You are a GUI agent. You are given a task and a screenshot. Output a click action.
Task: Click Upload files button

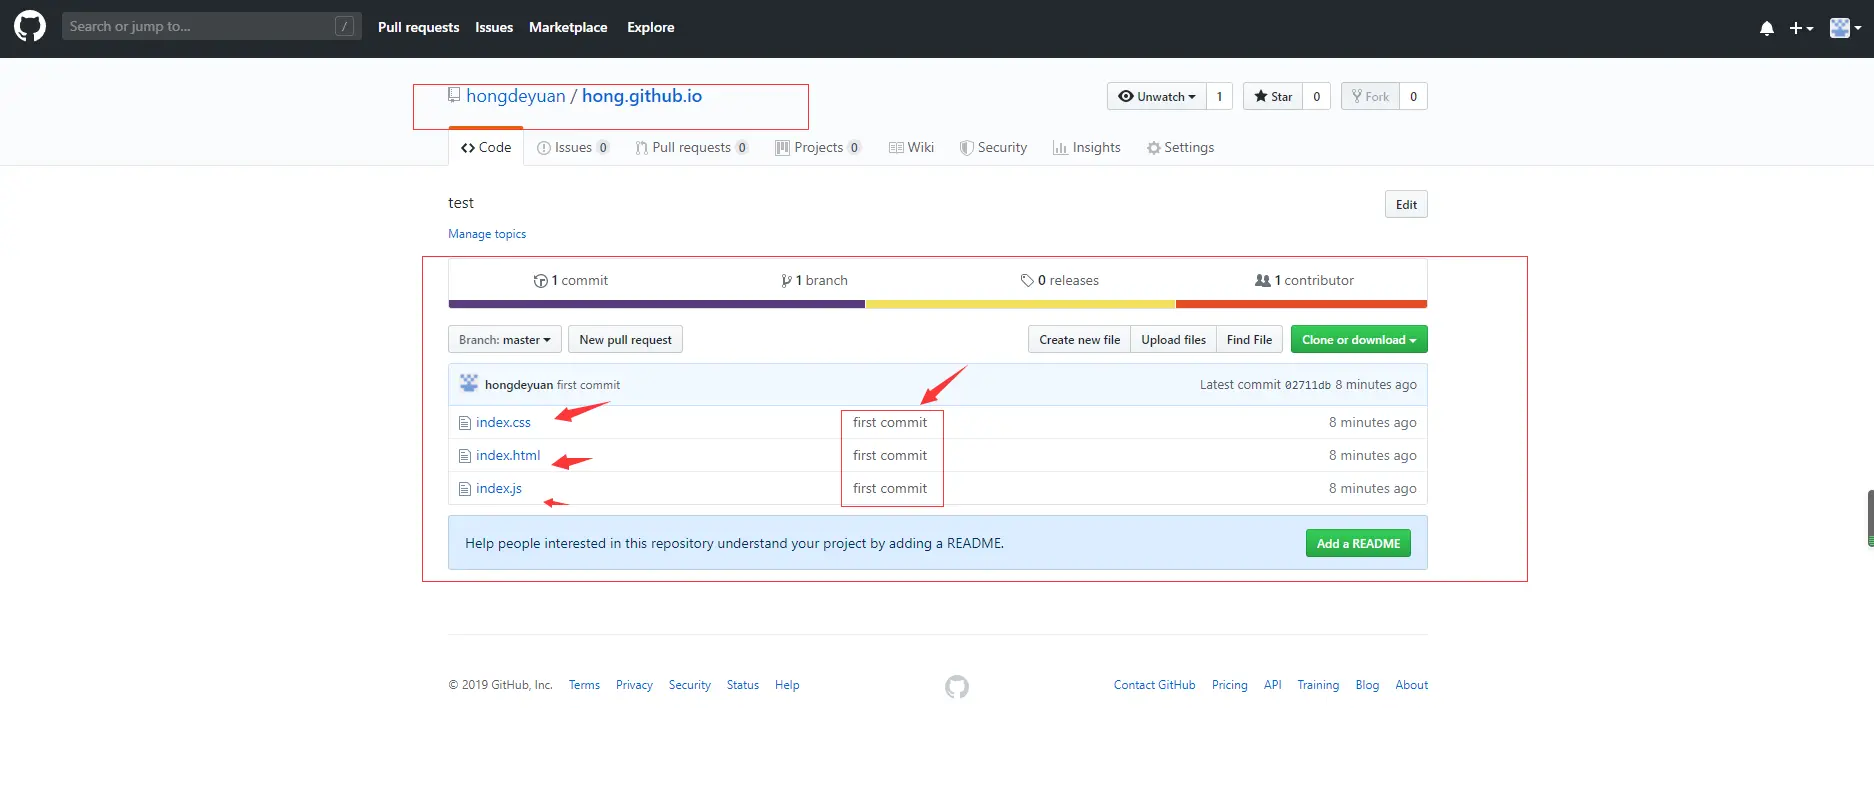coord(1174,339)
